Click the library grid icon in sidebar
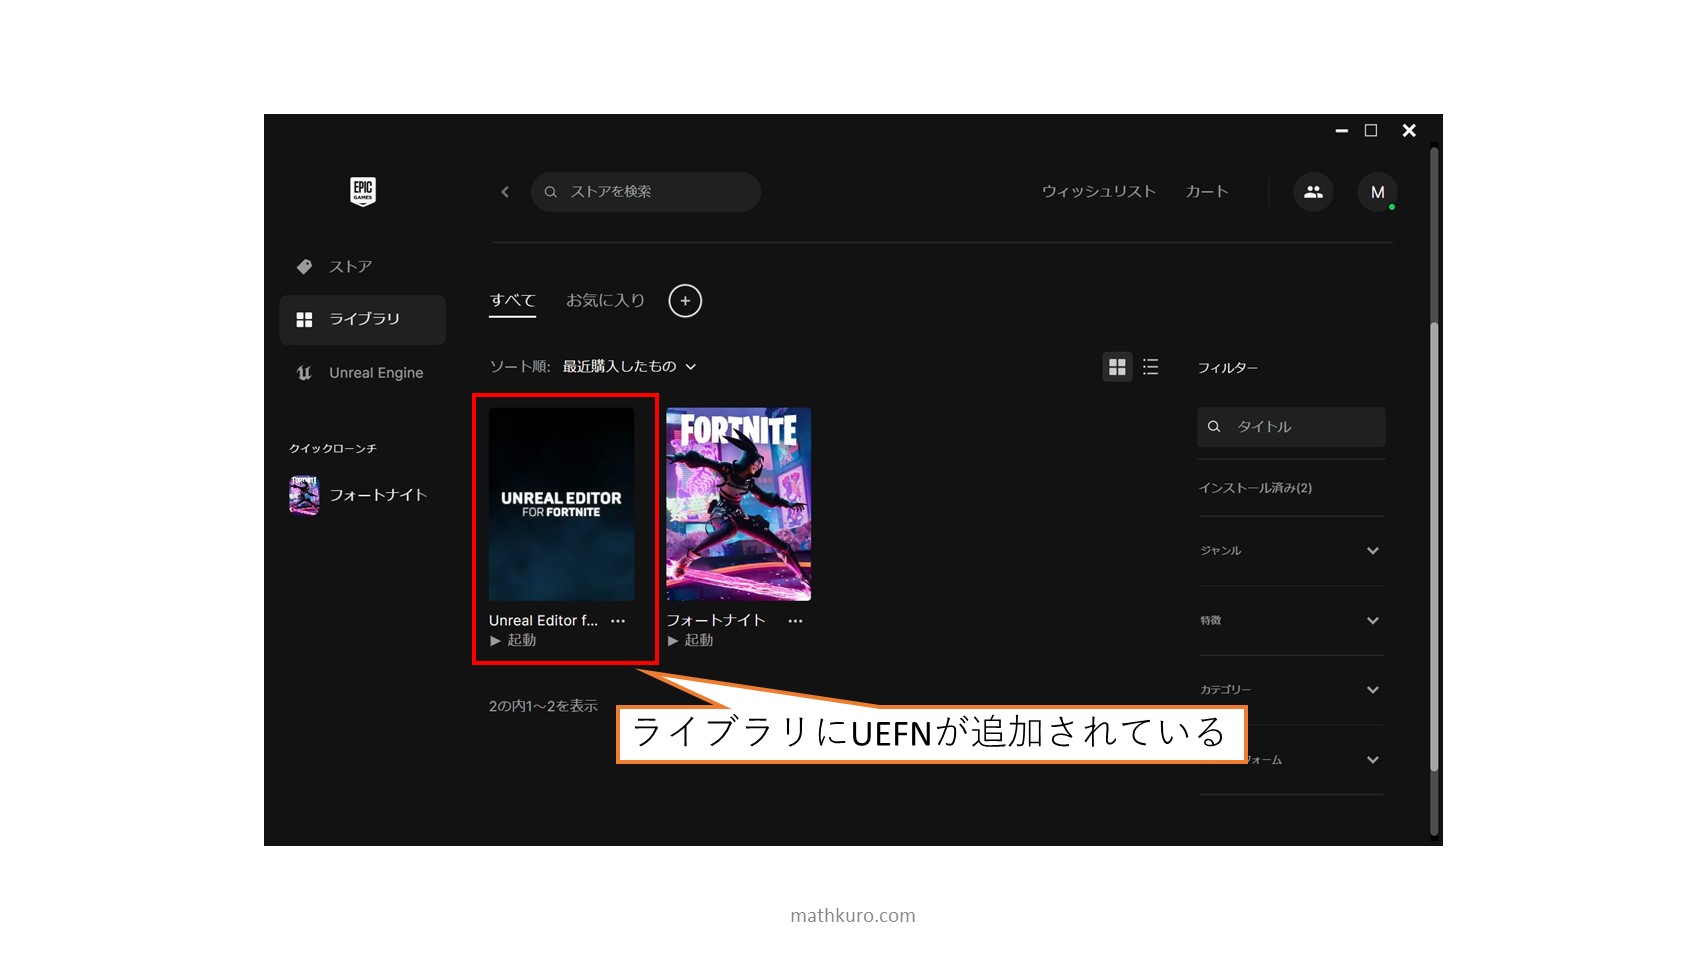 [x=304, y=320]
